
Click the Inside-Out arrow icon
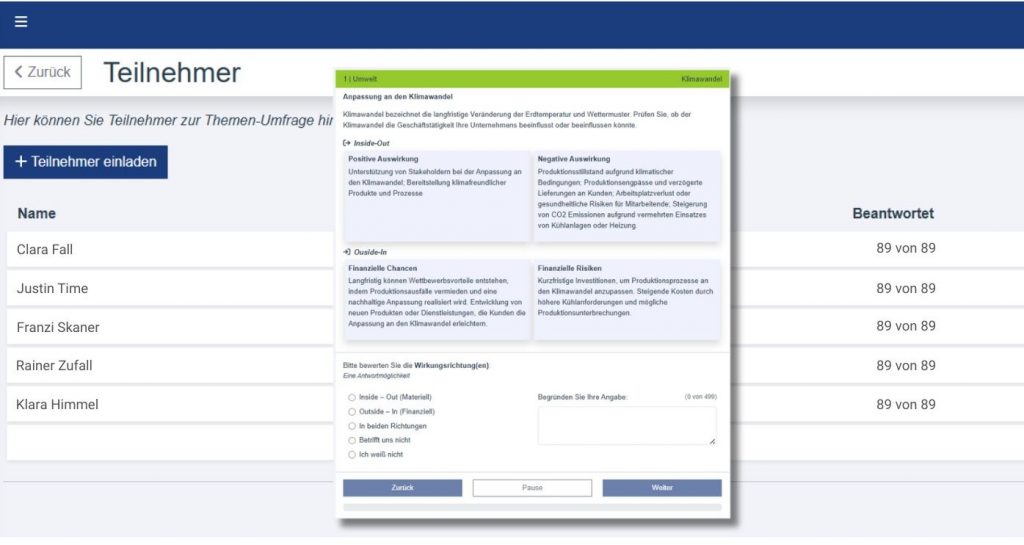(x=347, y=143)
